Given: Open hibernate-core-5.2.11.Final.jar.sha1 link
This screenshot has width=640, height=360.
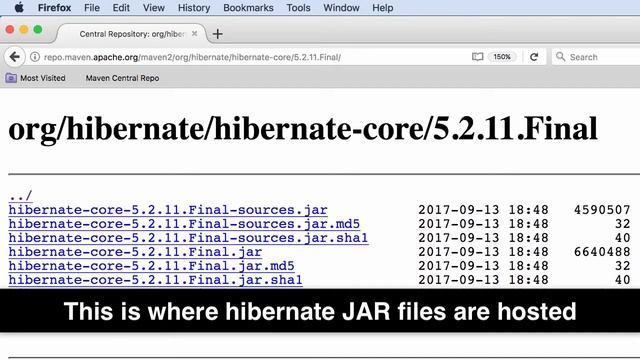Looking at the screenshot, I should tap(156, 280).
